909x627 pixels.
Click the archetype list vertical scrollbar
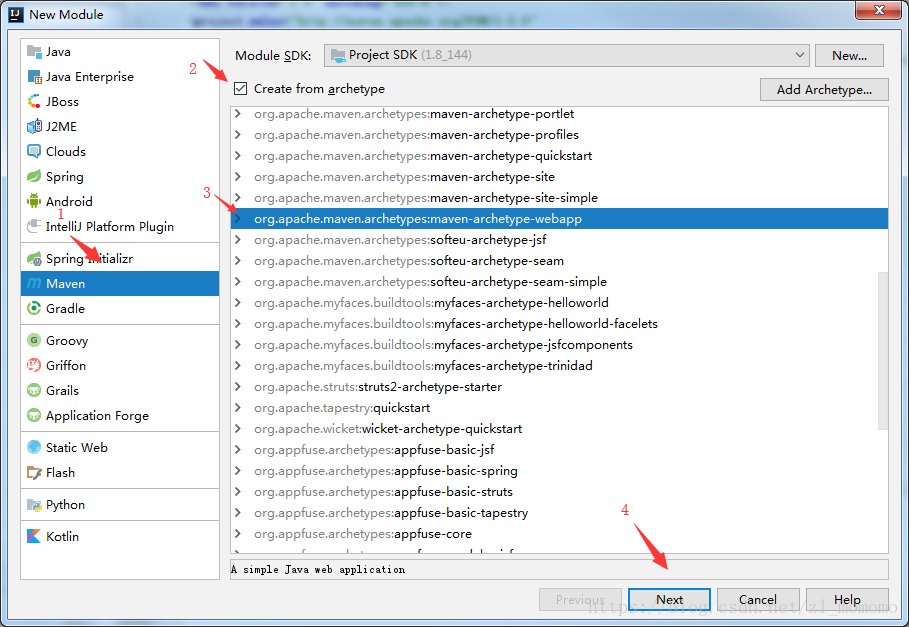click(883, 351)
